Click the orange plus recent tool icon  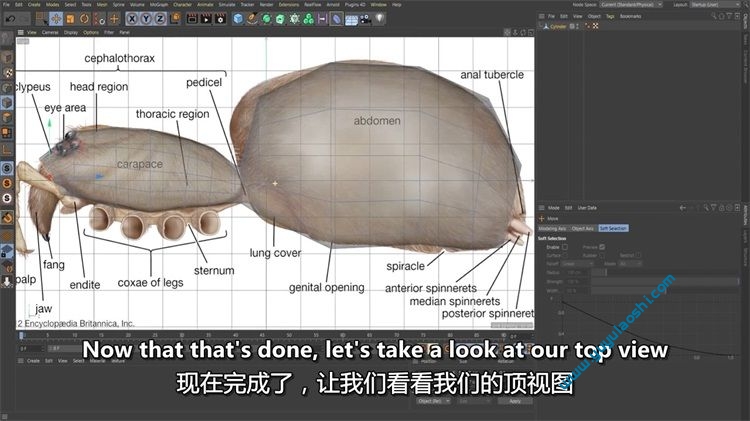point(114,19)
